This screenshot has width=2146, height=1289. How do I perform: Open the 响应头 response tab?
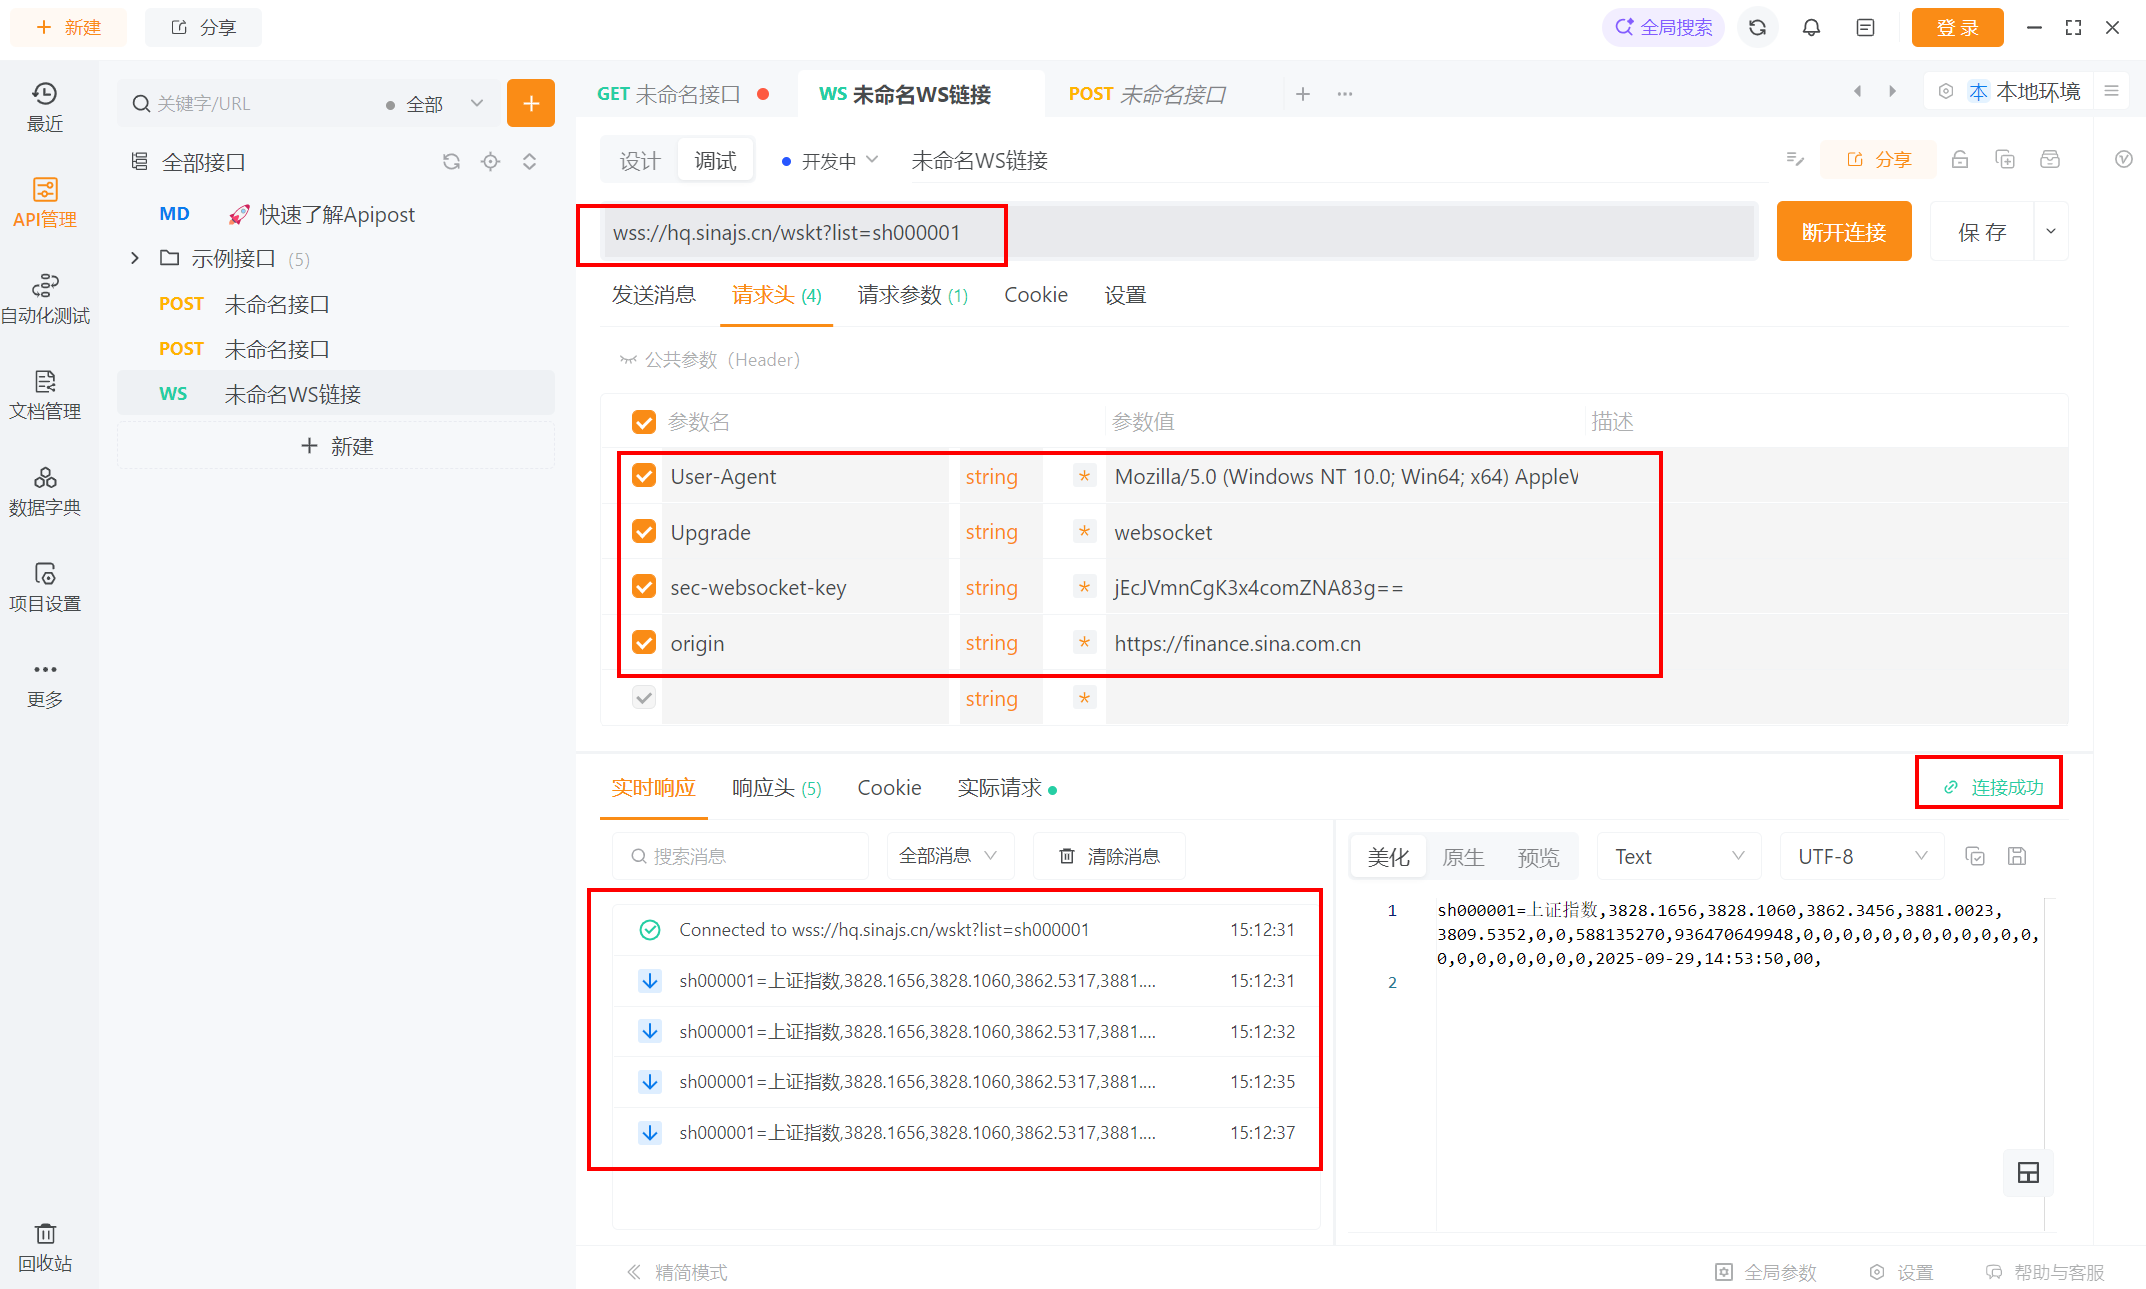pyautogui.click(x=776, y=788)
